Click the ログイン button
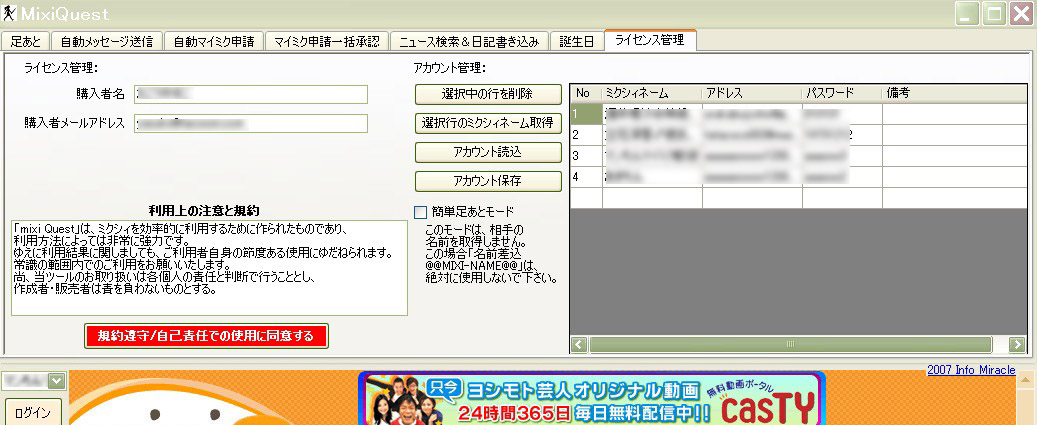 33,412
